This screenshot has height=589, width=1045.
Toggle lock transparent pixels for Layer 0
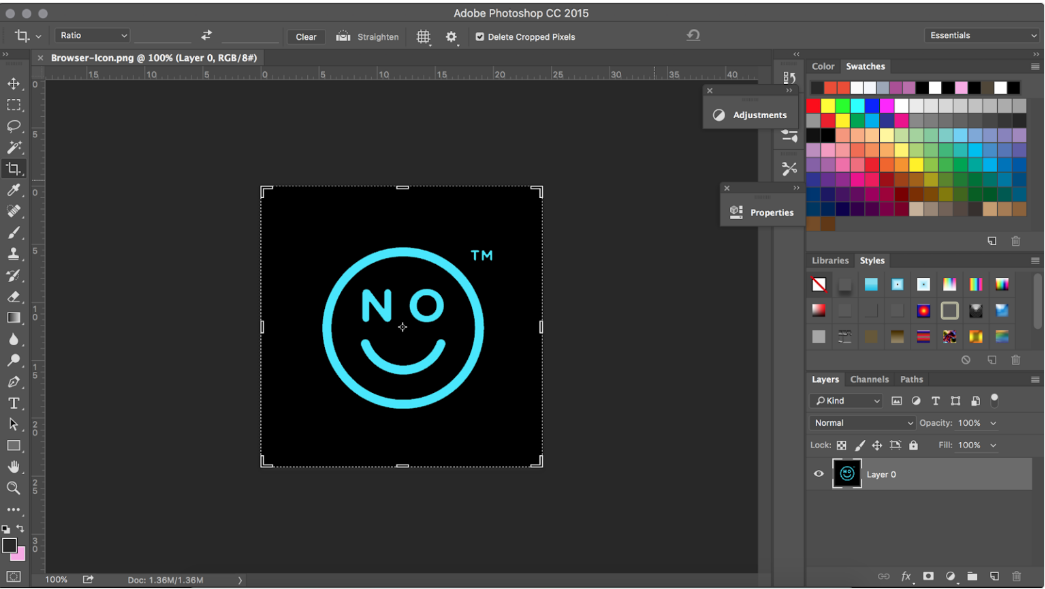843,445
